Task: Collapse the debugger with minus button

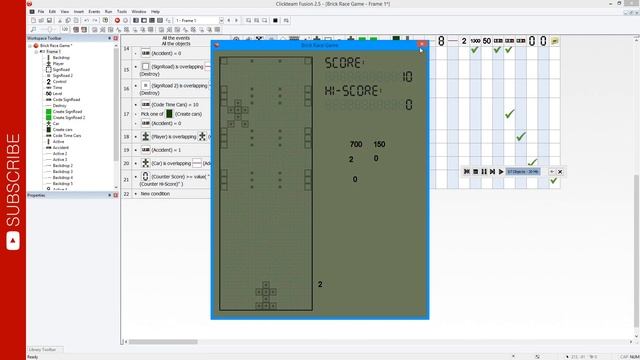Action: point(552,172)
